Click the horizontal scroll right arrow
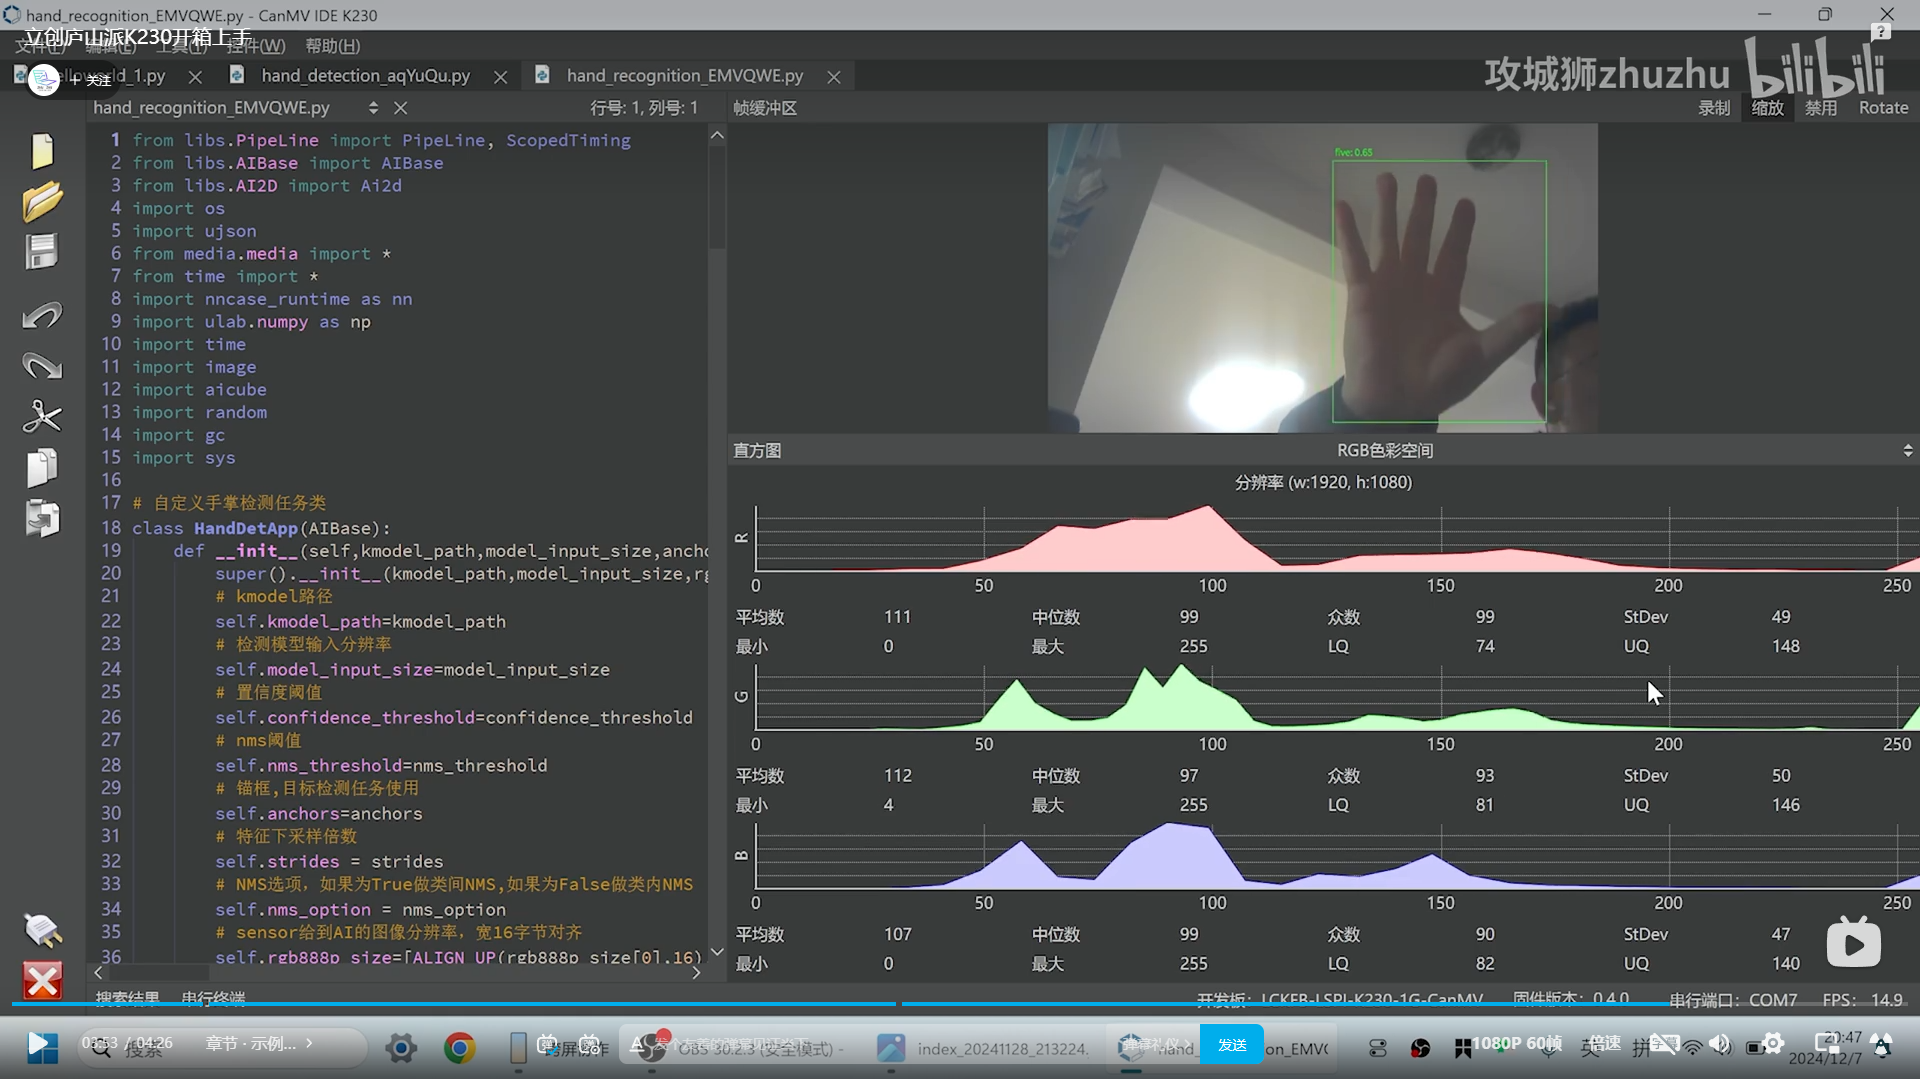Screen dimensions: 1920x1079 [x=696, y=972]
